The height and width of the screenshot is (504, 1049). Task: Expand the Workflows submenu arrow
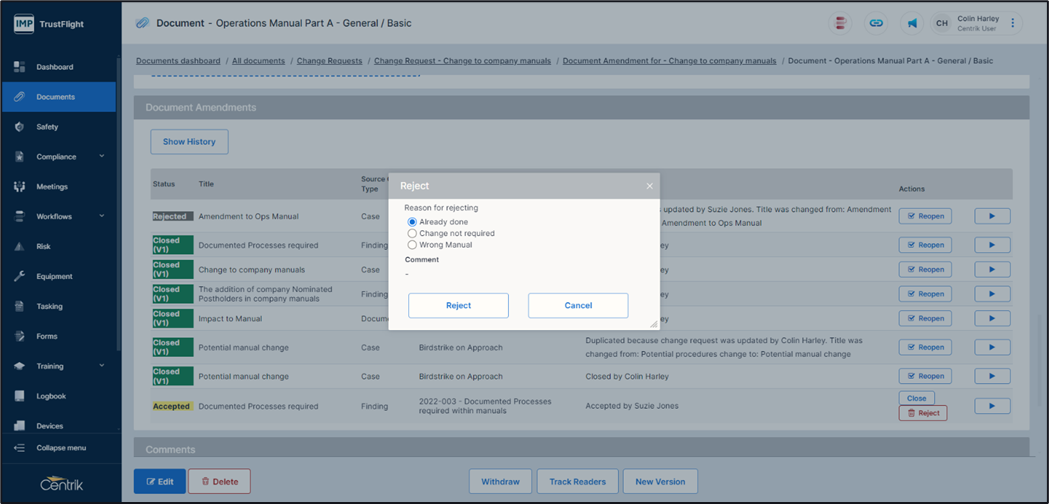(102, 217)
